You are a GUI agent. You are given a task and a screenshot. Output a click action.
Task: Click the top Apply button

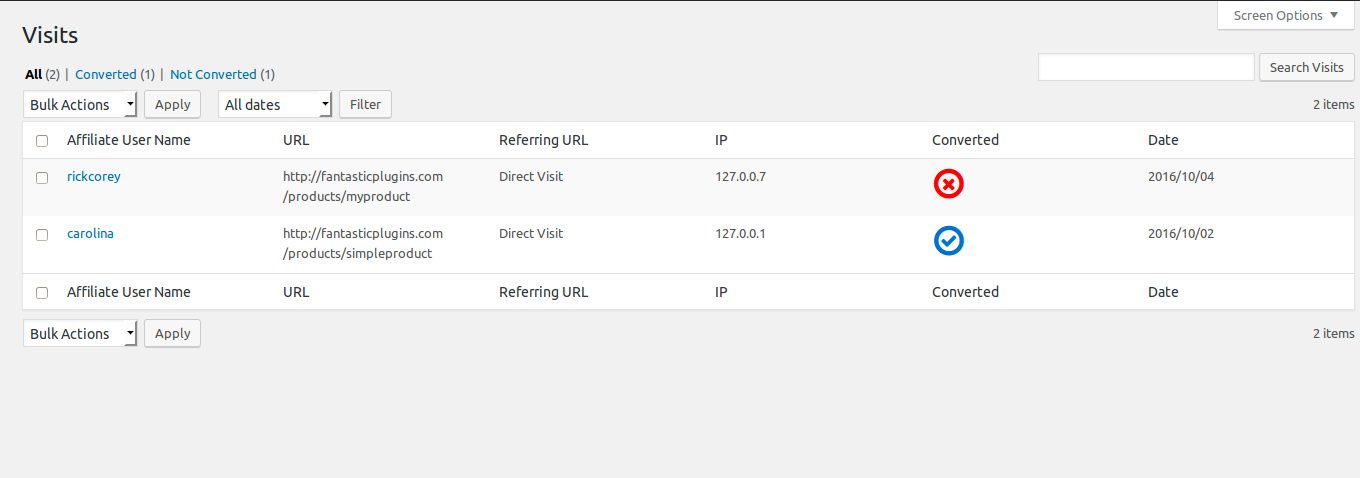[172, 104]
